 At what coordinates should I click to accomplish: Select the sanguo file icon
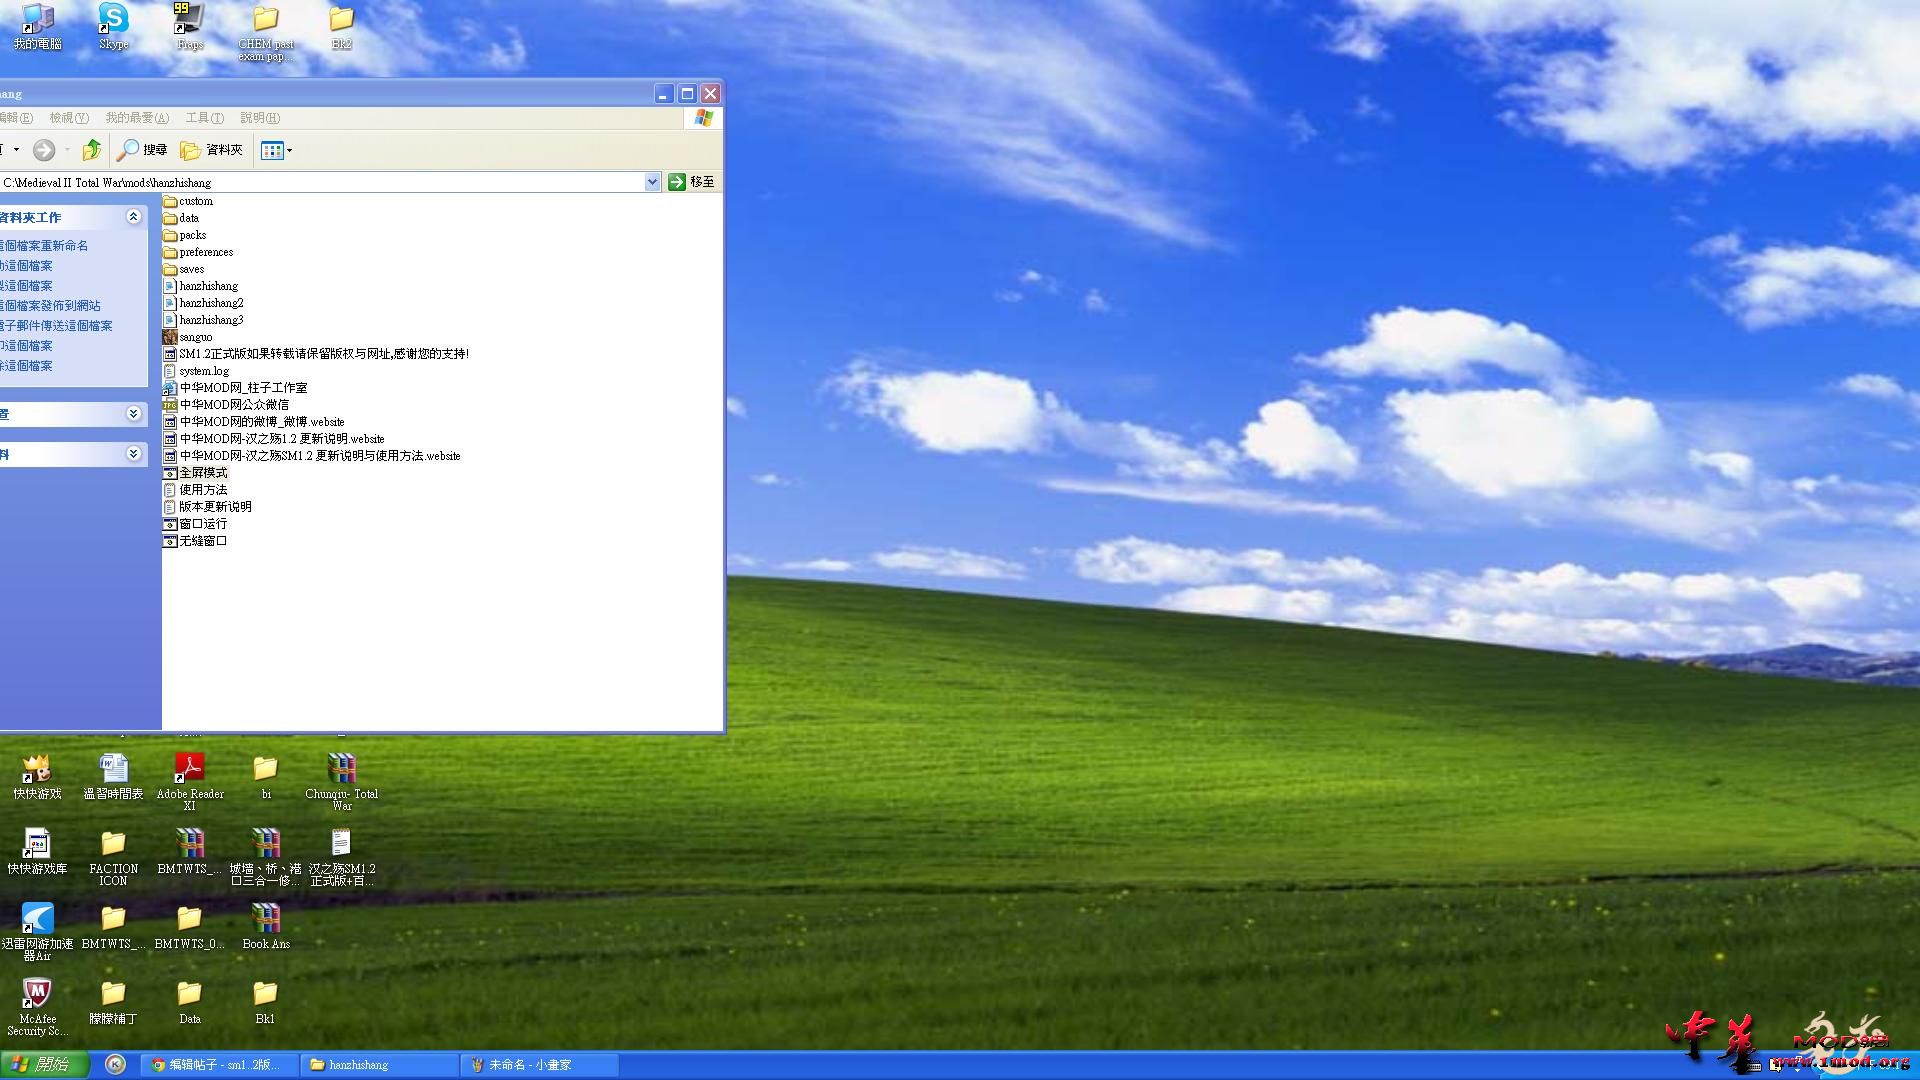170,337
